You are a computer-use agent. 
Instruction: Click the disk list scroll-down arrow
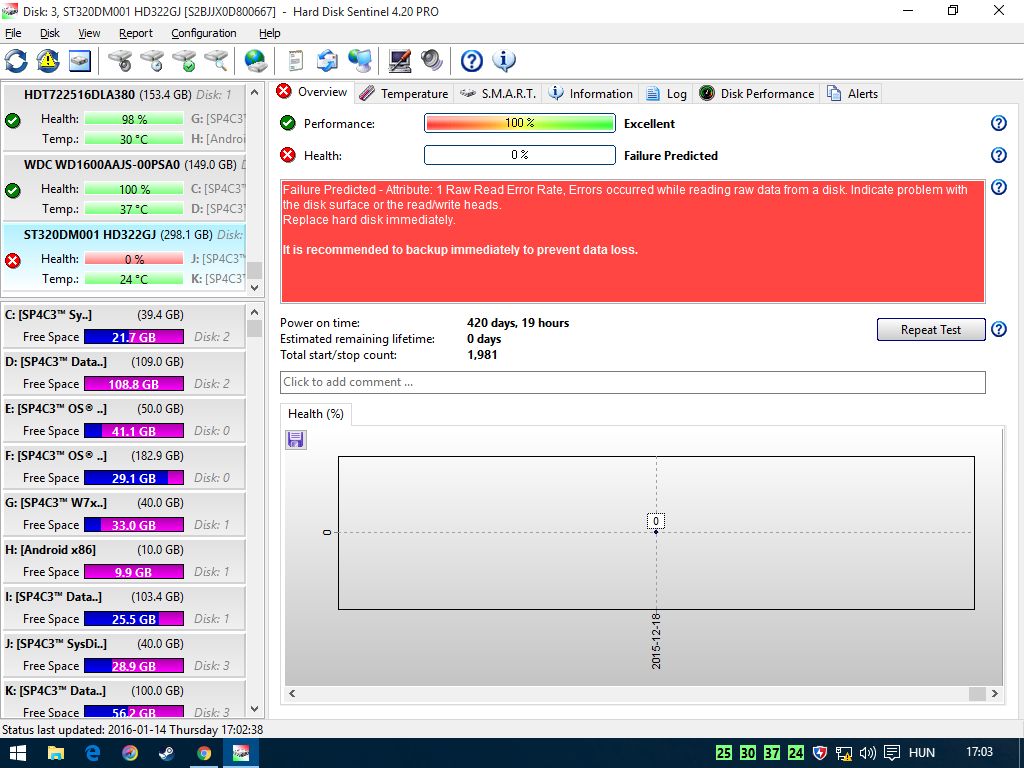click(255, 287)
